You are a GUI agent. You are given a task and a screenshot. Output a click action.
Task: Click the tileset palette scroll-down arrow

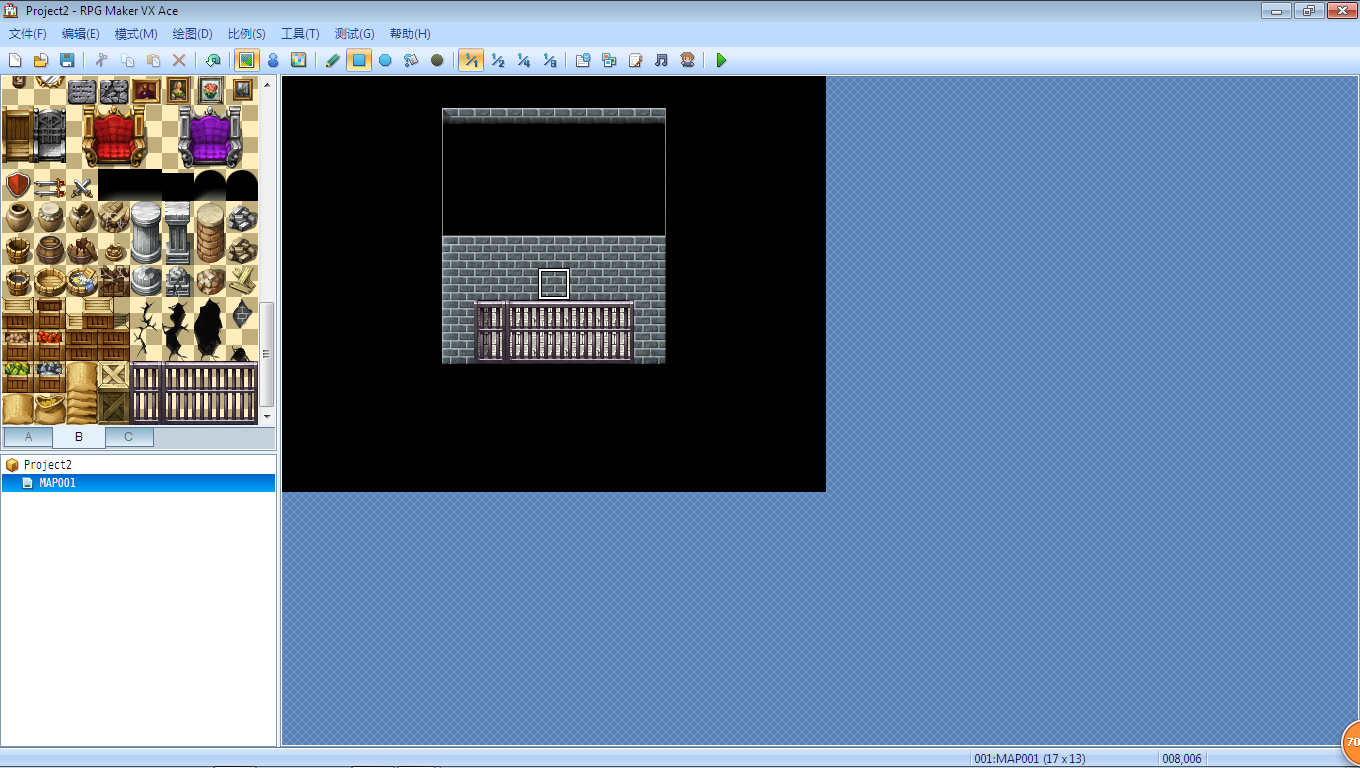click(x=267, y=415)
